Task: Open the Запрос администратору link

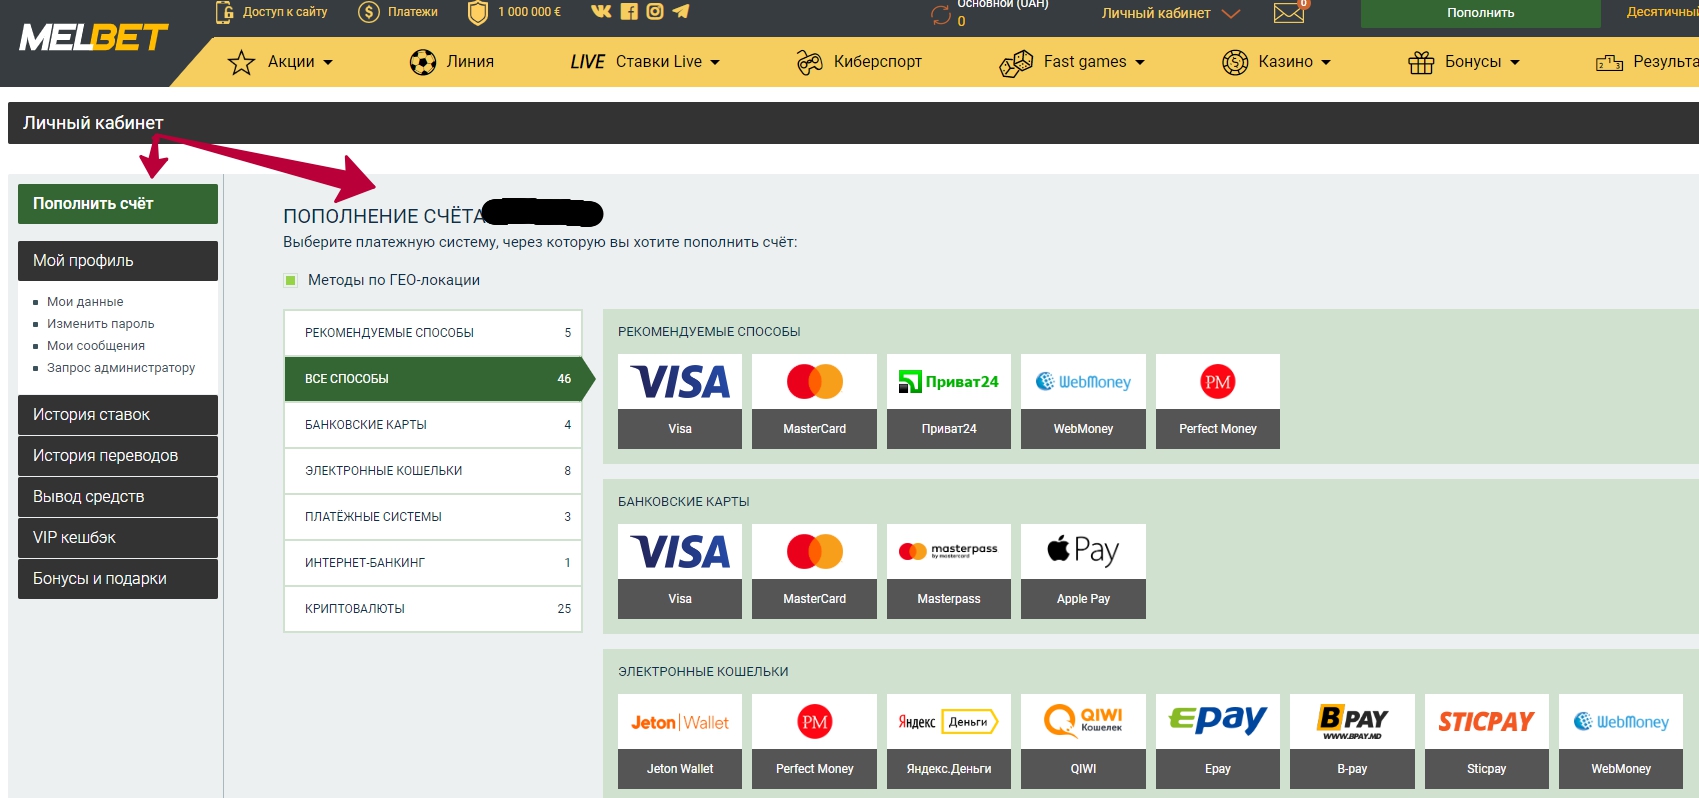Action: pyautogui.click(x=121, y=368)
